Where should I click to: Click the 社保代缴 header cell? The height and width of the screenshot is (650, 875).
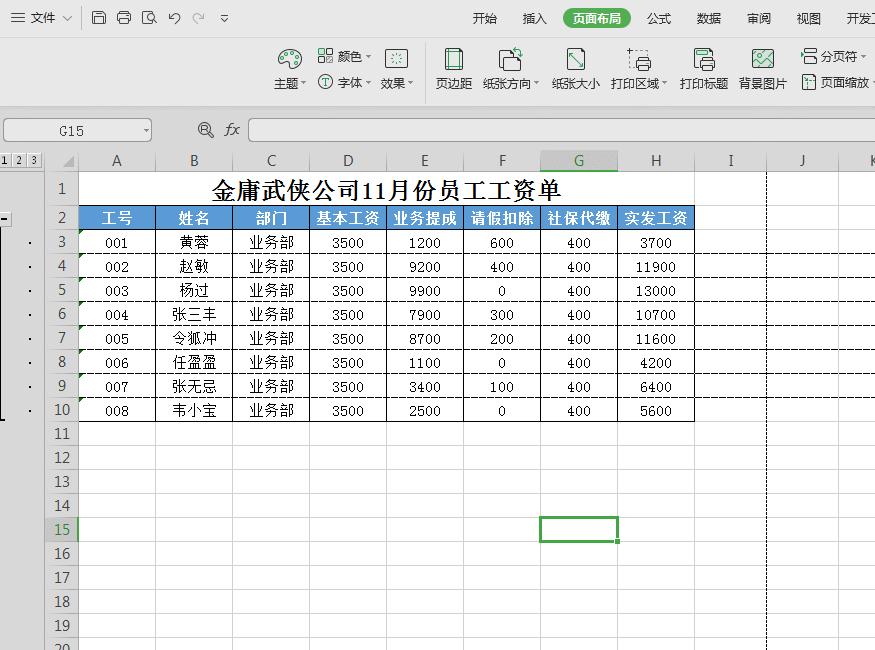[x=579, y=218]
